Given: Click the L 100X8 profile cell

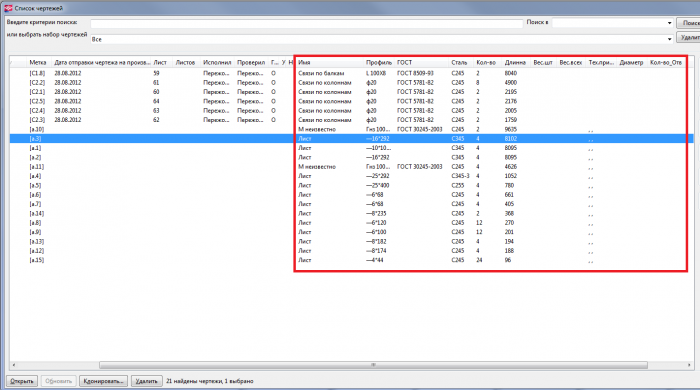Looking at the screenshot, I should pos(376,73).
